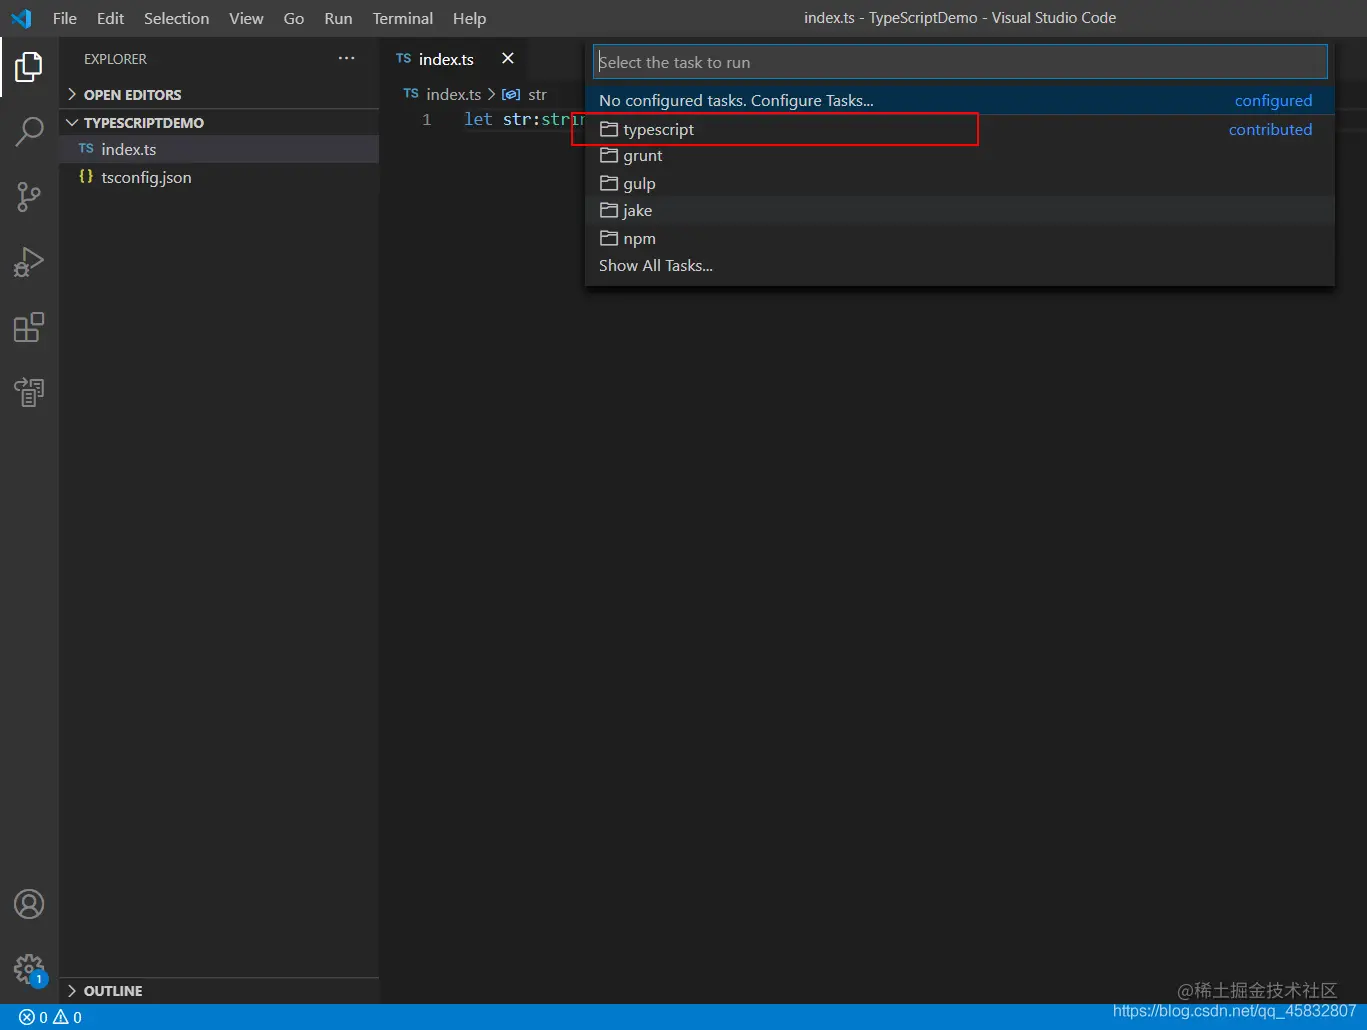Screen dimensions: 1367x1030
Task: Click the typescript folder icon
Action: coord(608,129)
